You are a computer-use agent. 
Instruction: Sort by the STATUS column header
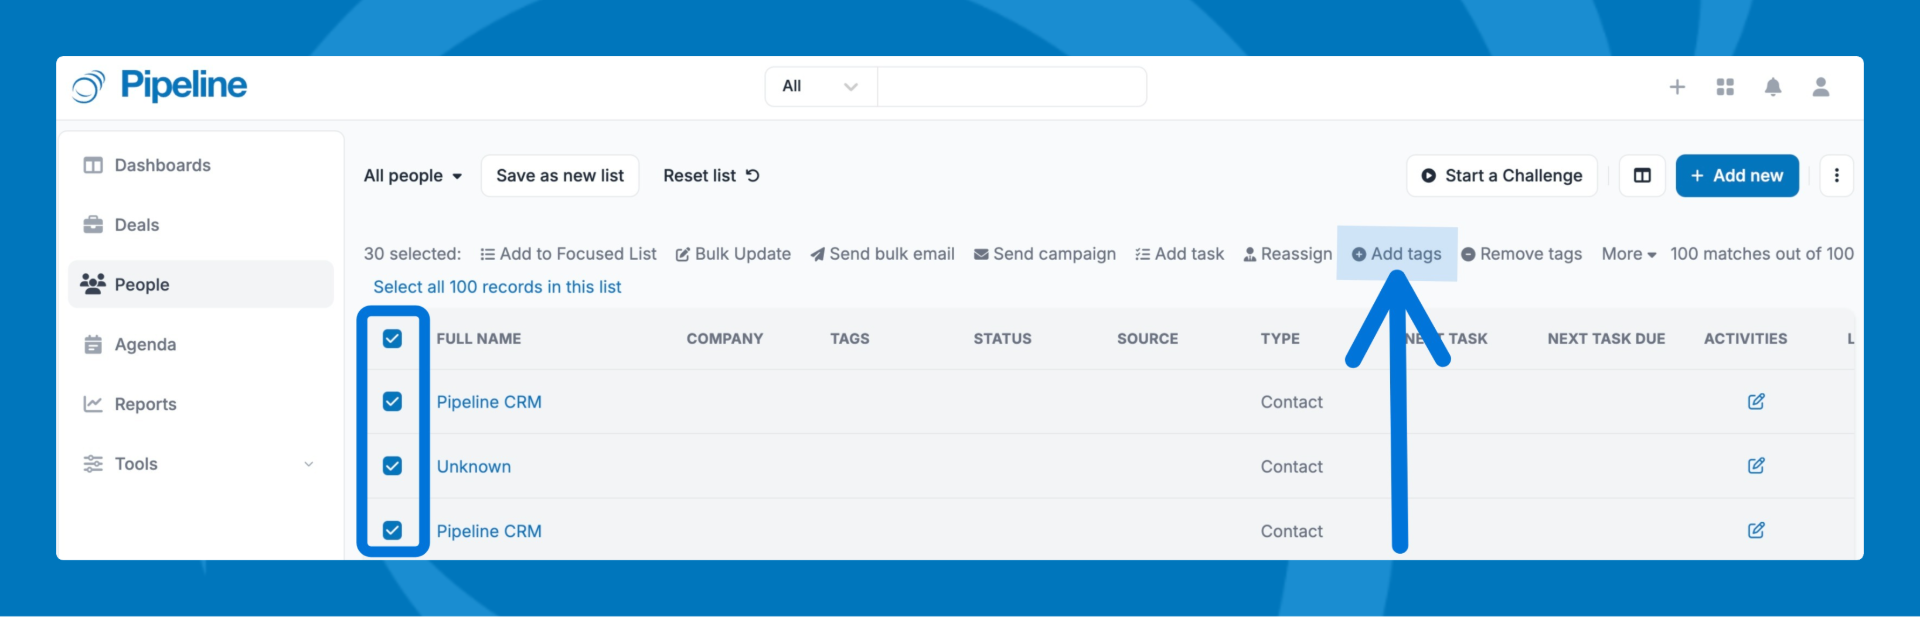tap(1003, 339)
